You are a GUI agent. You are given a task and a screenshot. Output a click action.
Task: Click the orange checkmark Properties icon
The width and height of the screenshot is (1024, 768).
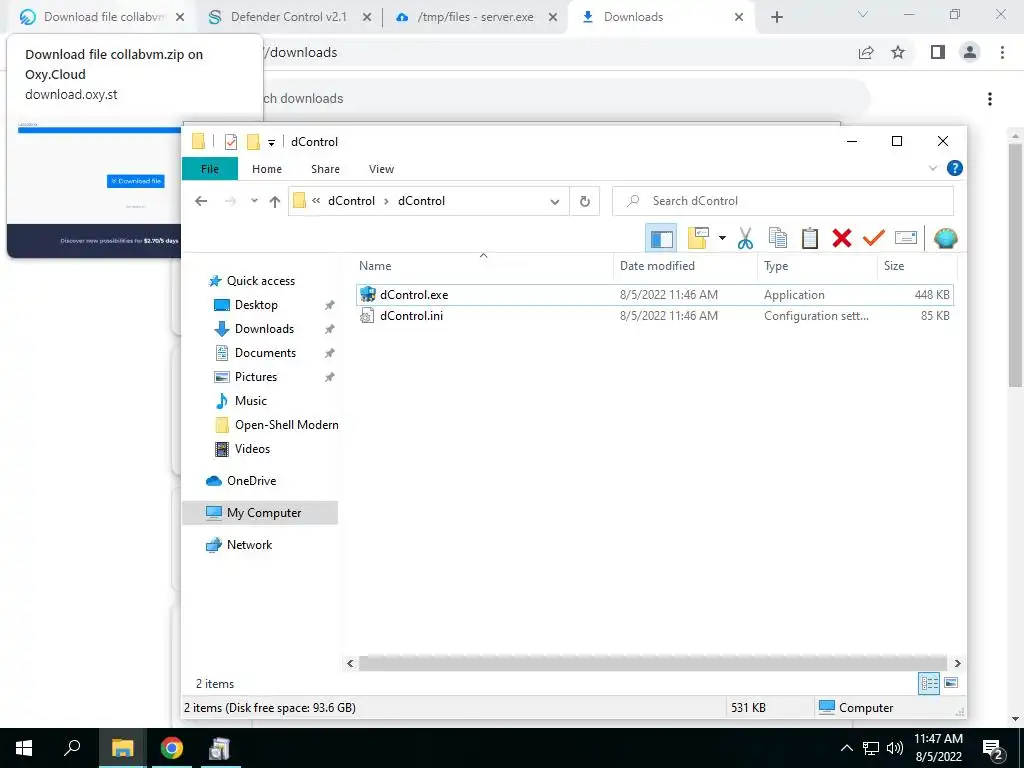pyautogui.click(x=873, y=238)
